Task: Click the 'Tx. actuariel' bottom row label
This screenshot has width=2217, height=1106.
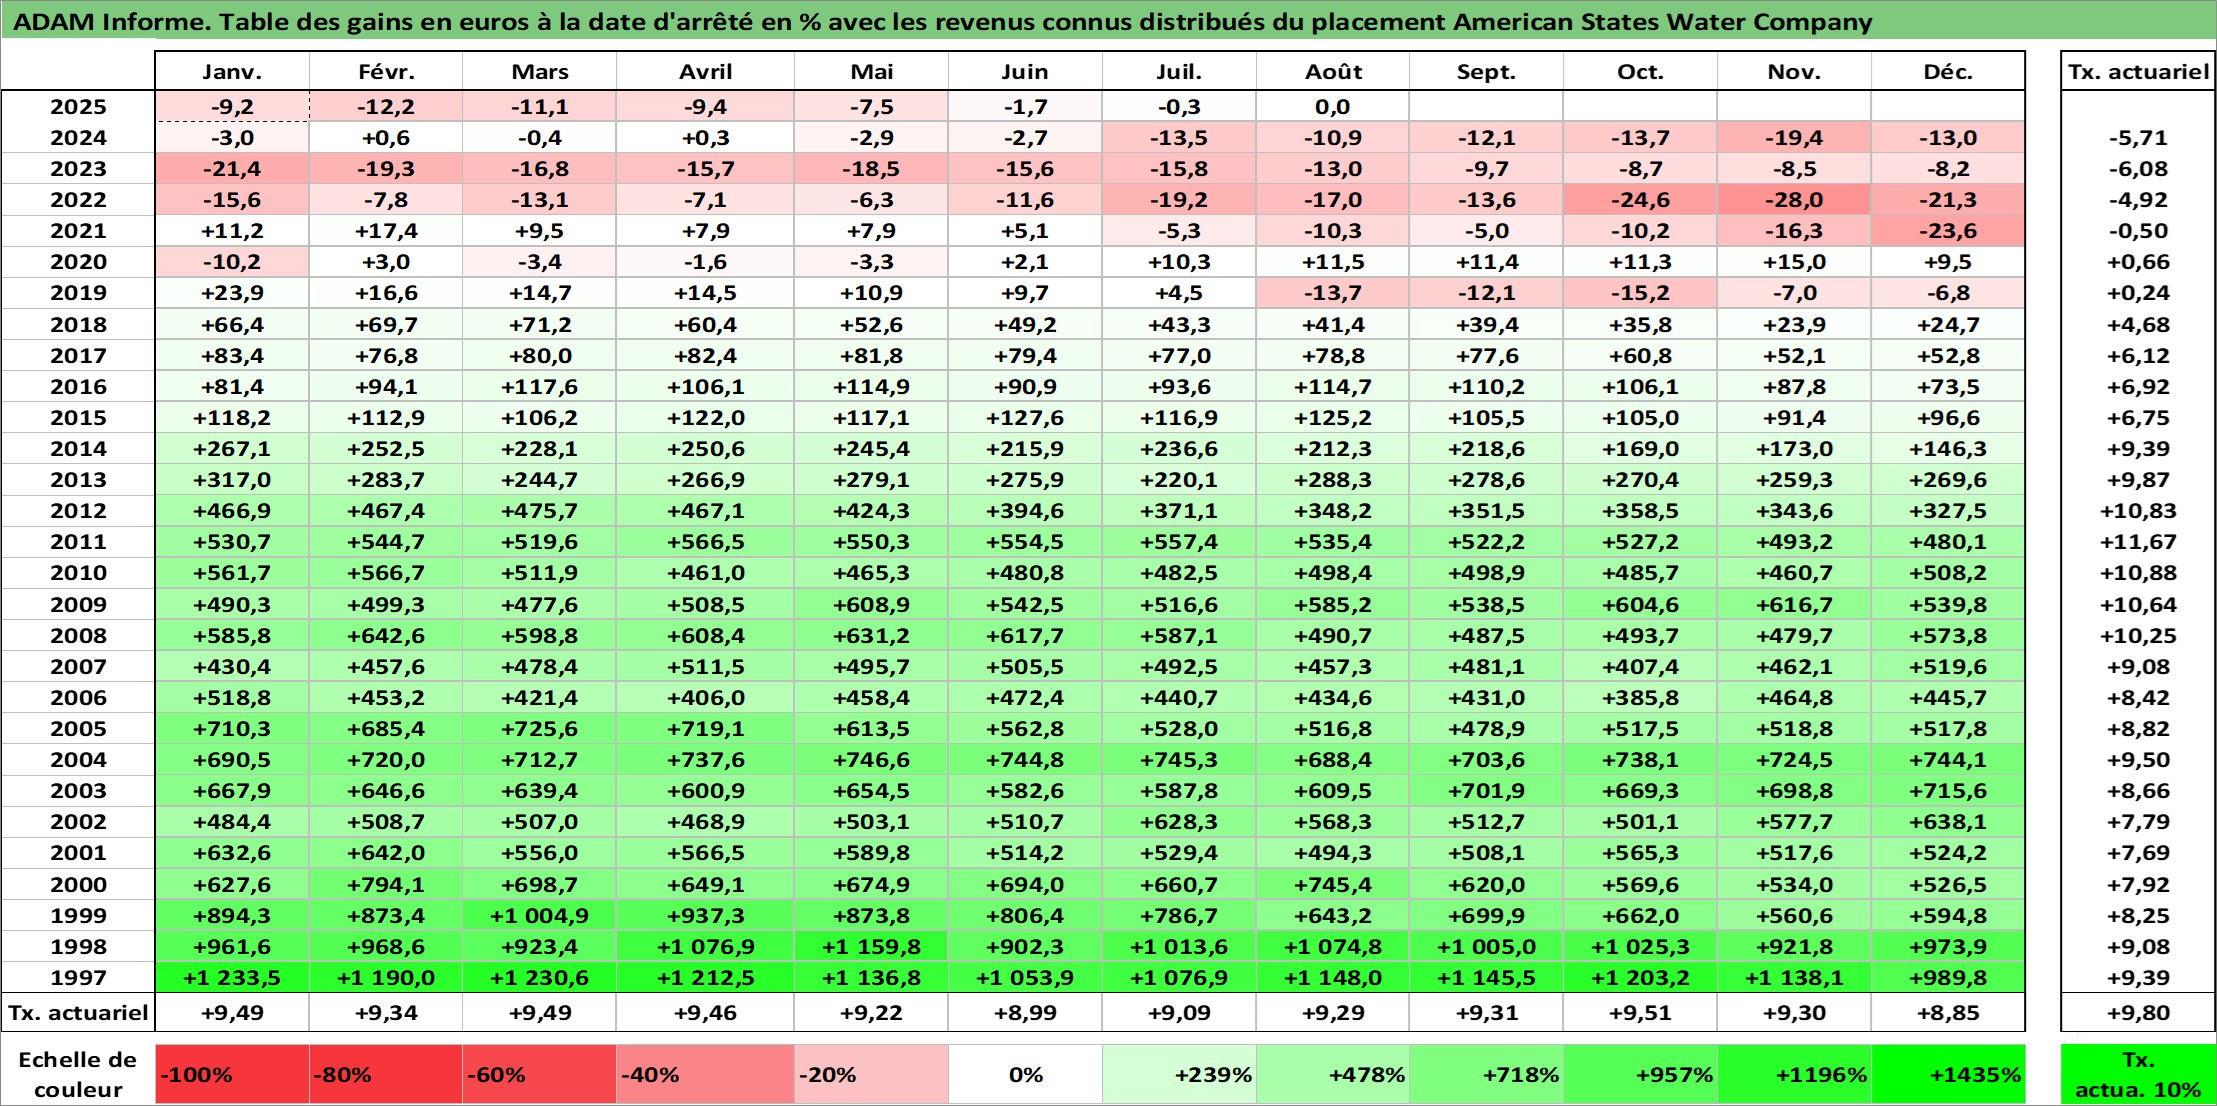Action: click(x=78, y=1013)
